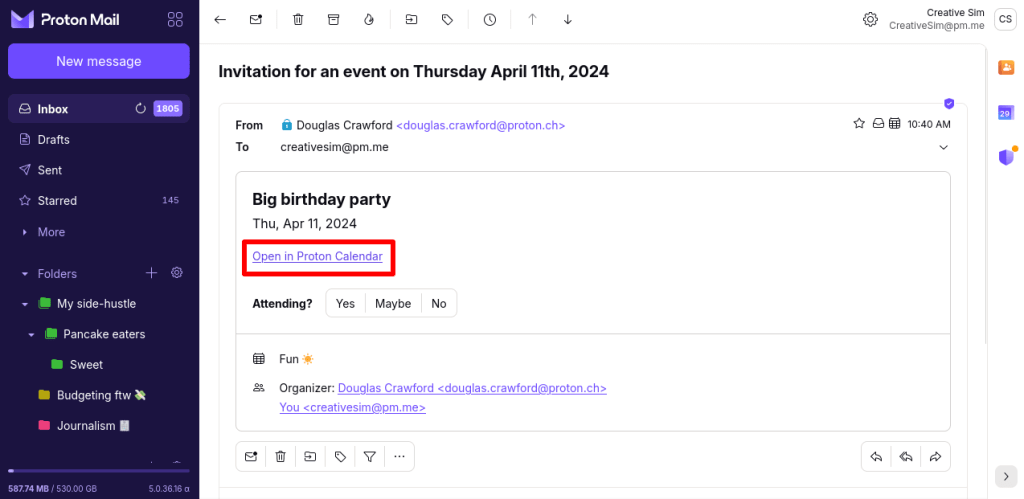1024x499 pixels.
Task: Open the app switcher grid icon
Action: click(175, 19)
